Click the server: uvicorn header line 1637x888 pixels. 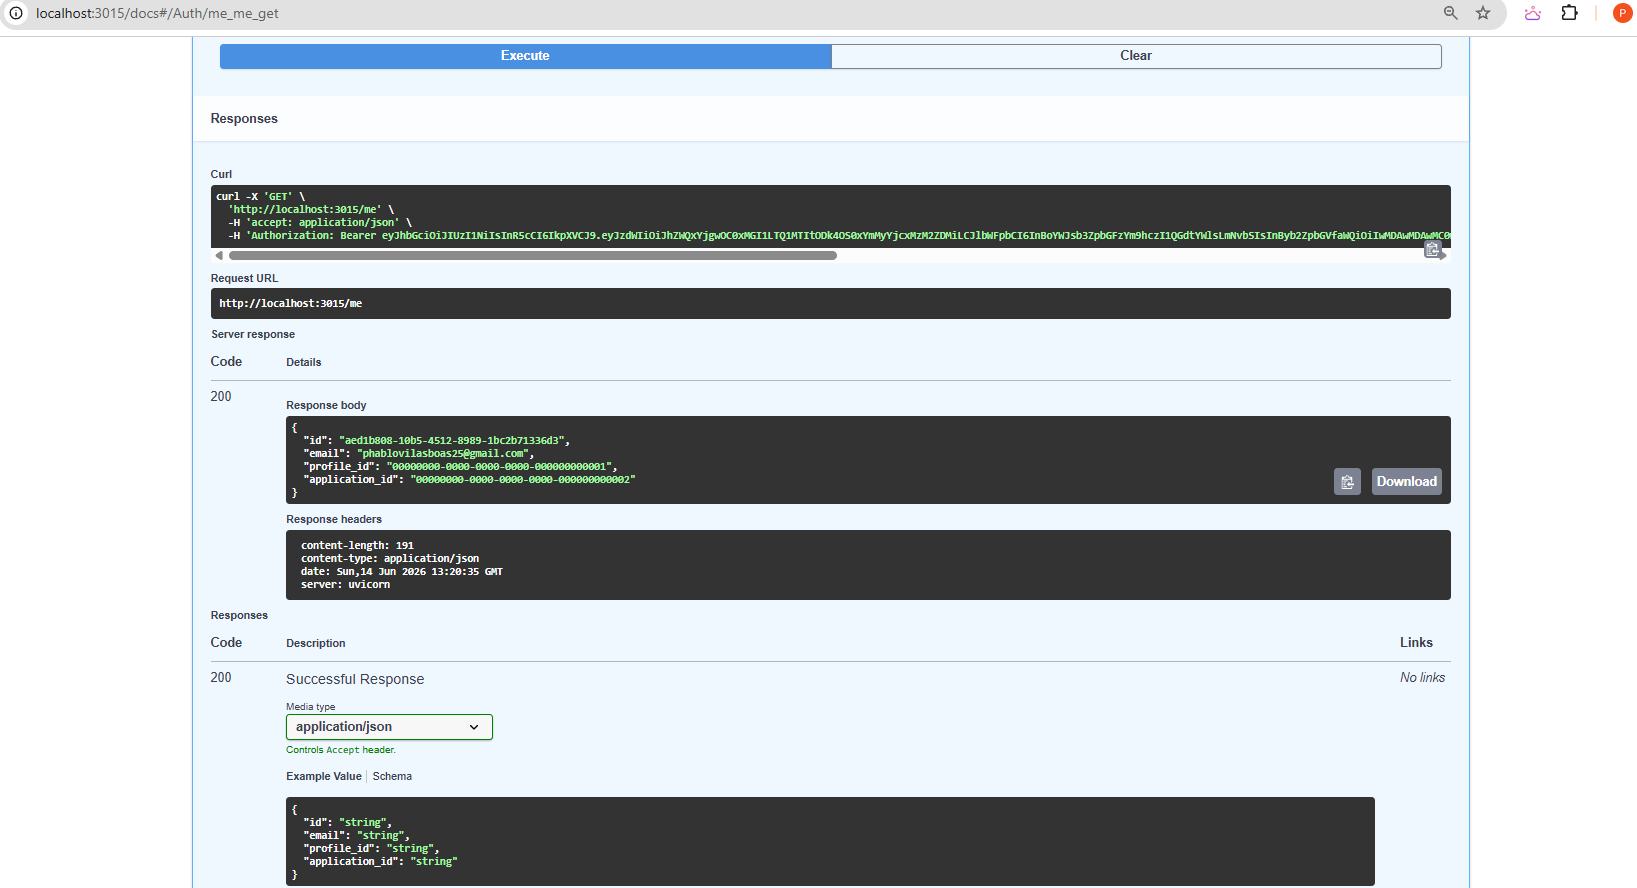(345, 585)
